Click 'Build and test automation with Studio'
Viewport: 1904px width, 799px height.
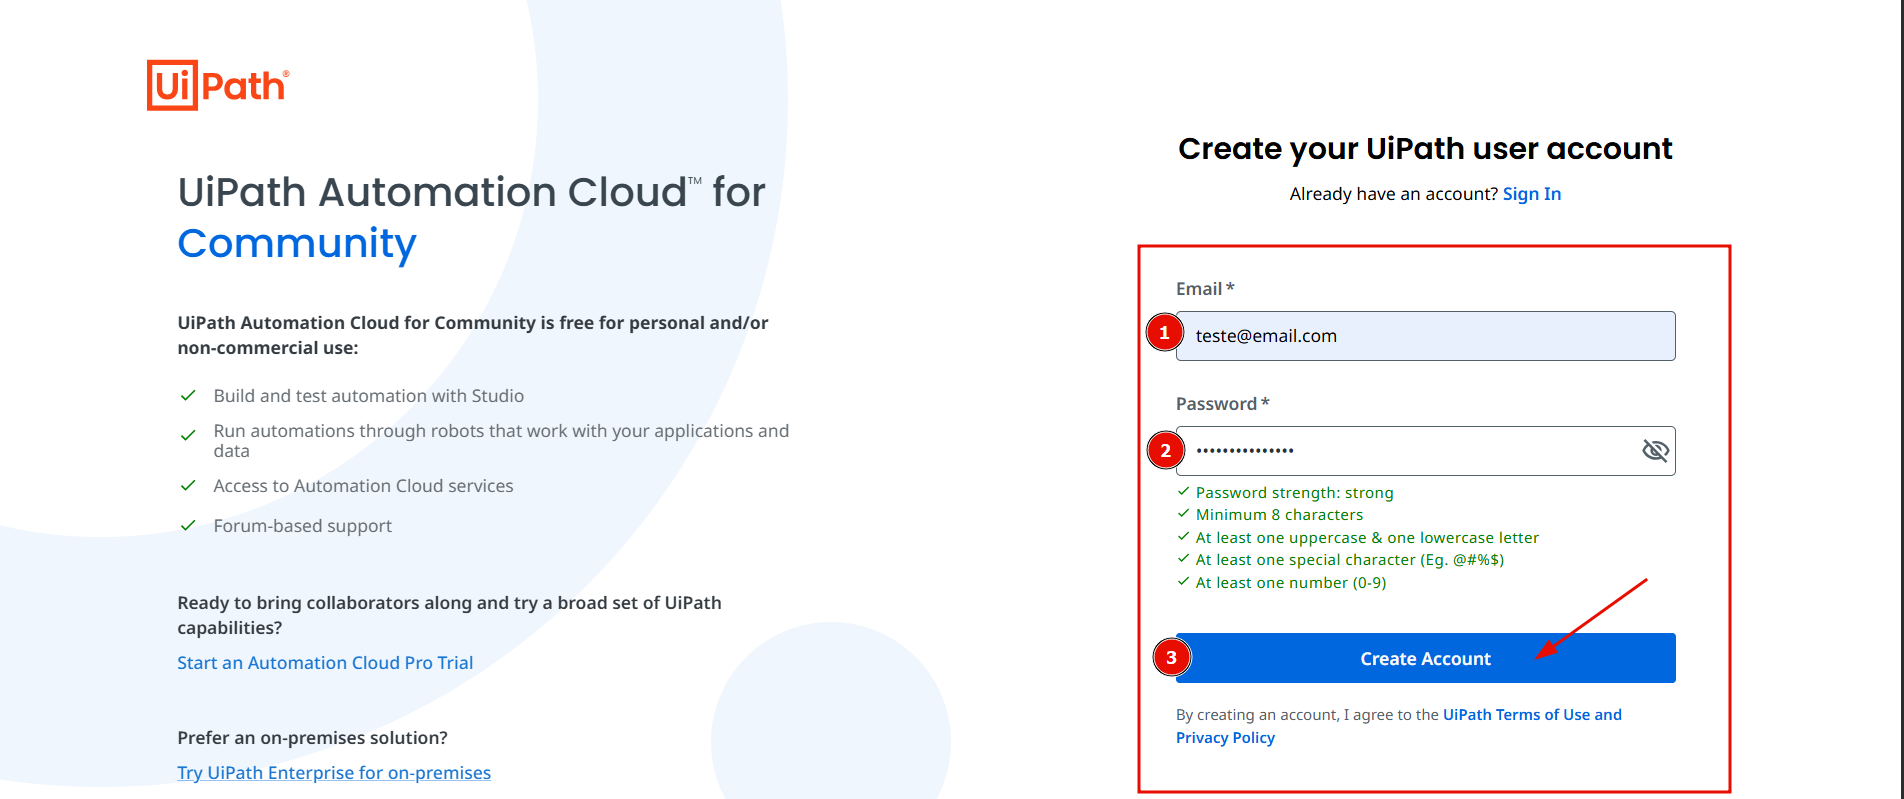click(368, 396)
